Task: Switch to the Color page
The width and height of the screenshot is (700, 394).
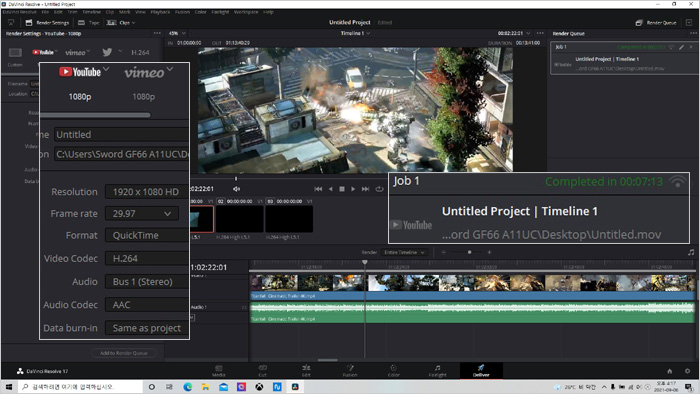Action: pyautogui.click(x=393, y=371)
